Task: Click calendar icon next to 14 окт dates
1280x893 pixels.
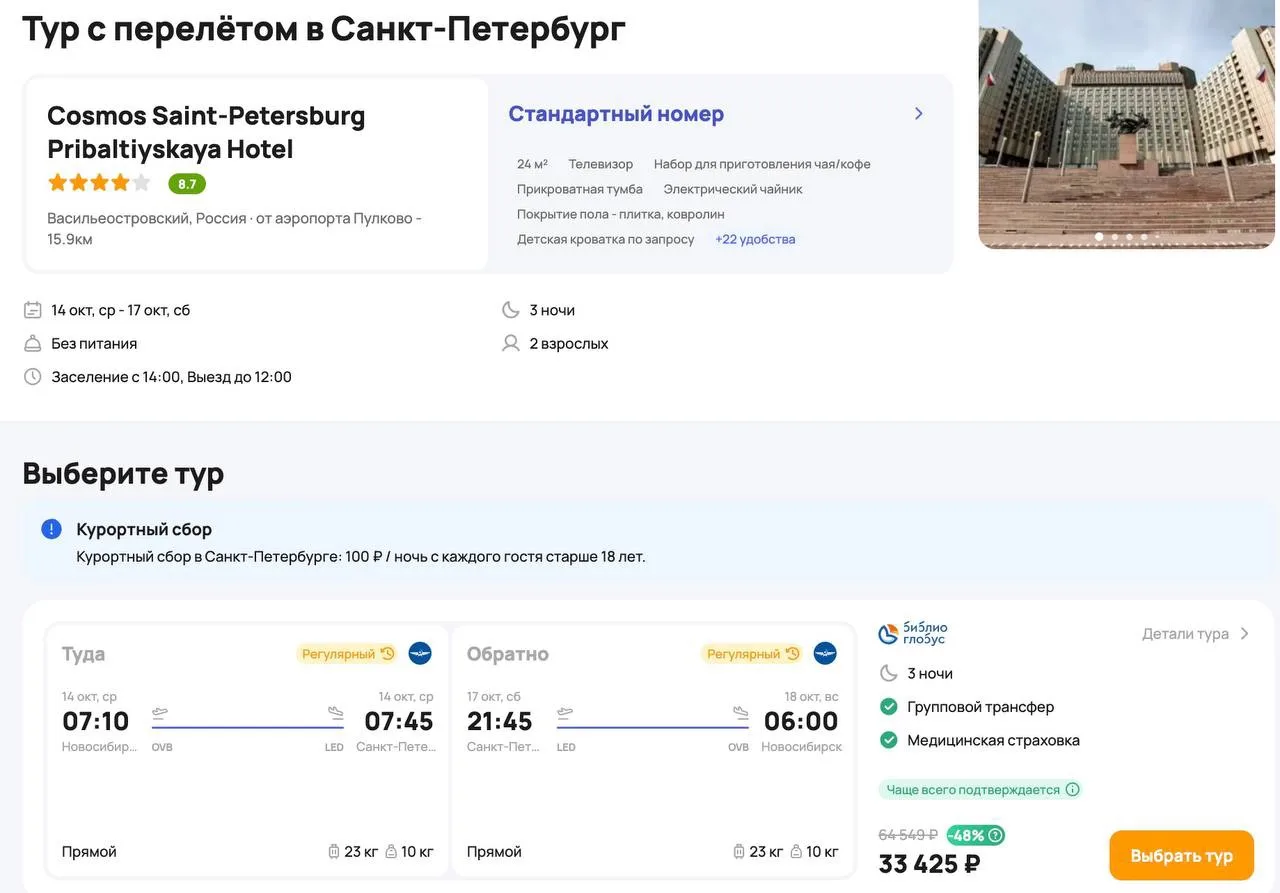Action: coord(33,310)
